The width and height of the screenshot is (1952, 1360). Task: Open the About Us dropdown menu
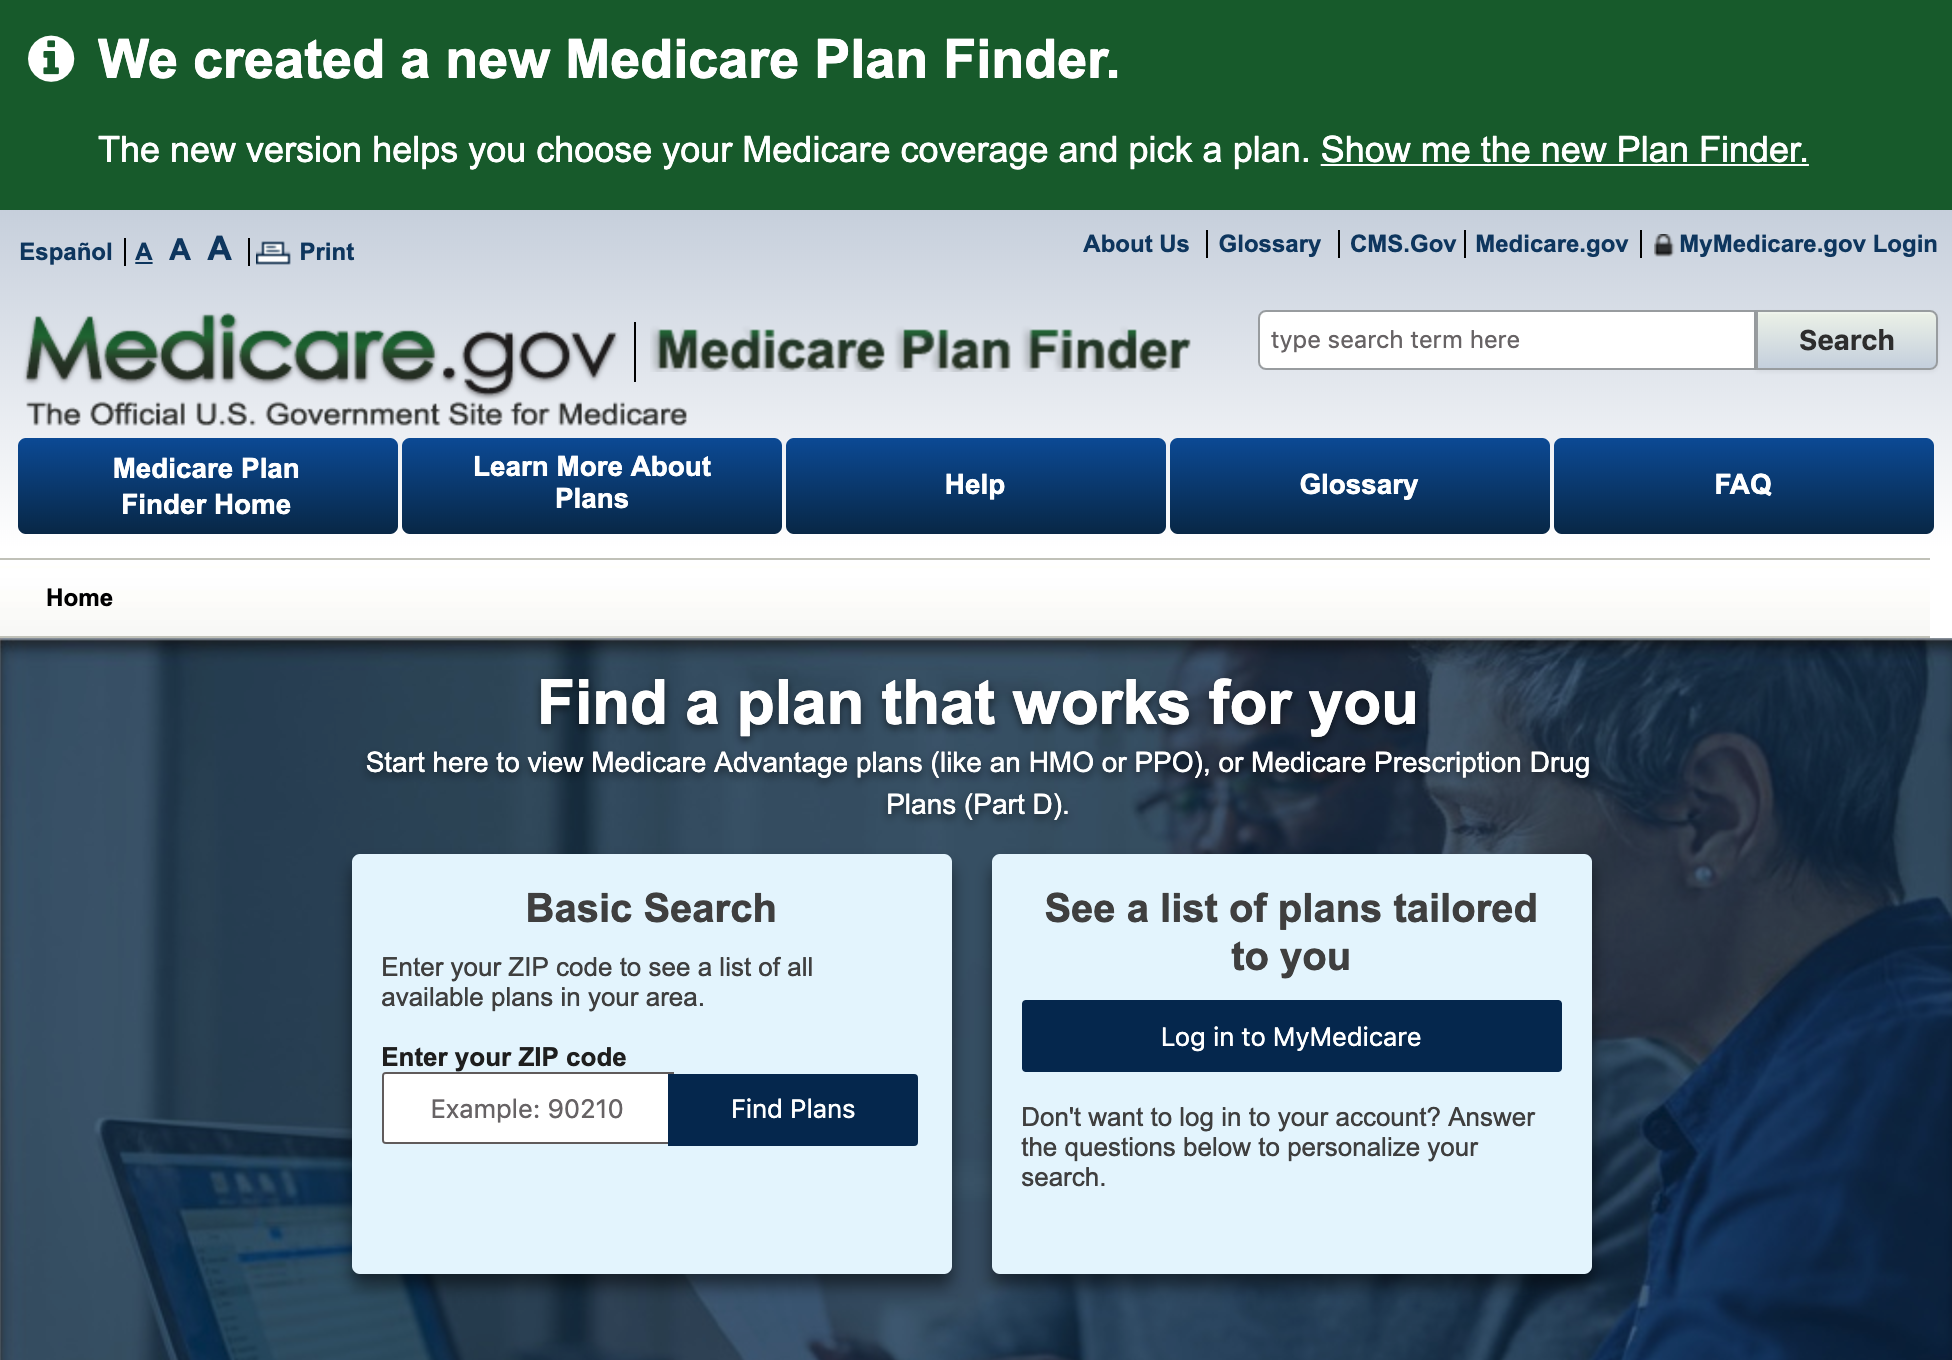point(1136,246)
